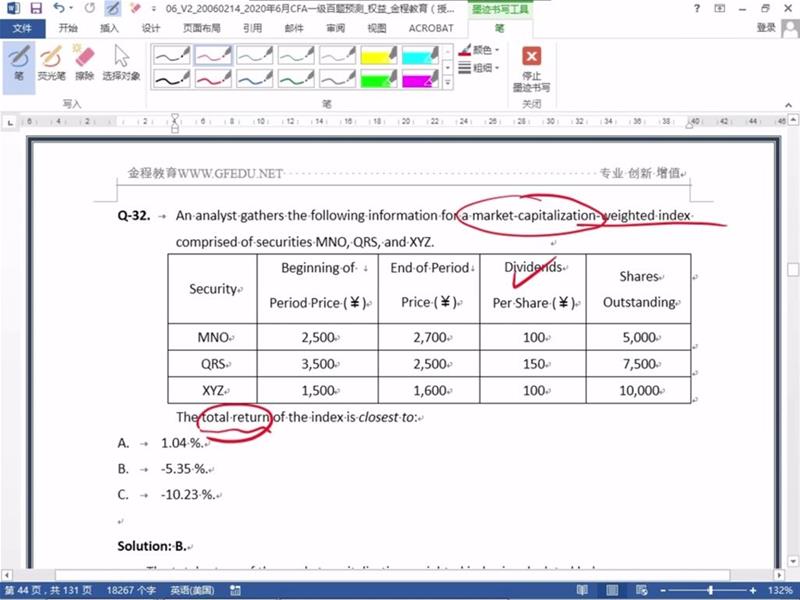Switch to the Review (审阅) tab
The height and width of the screenshot is (600, 800).
335,28
